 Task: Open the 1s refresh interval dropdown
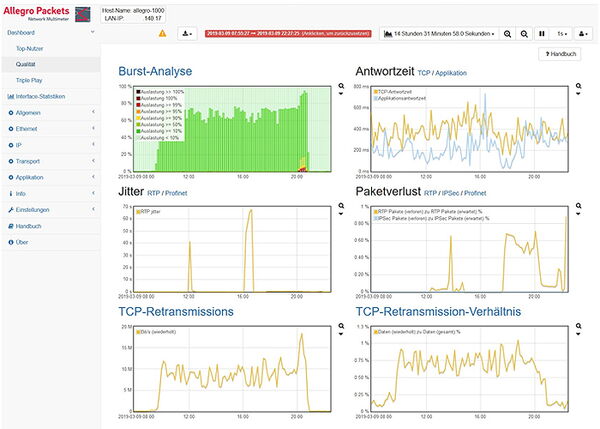tap(562, 33)
